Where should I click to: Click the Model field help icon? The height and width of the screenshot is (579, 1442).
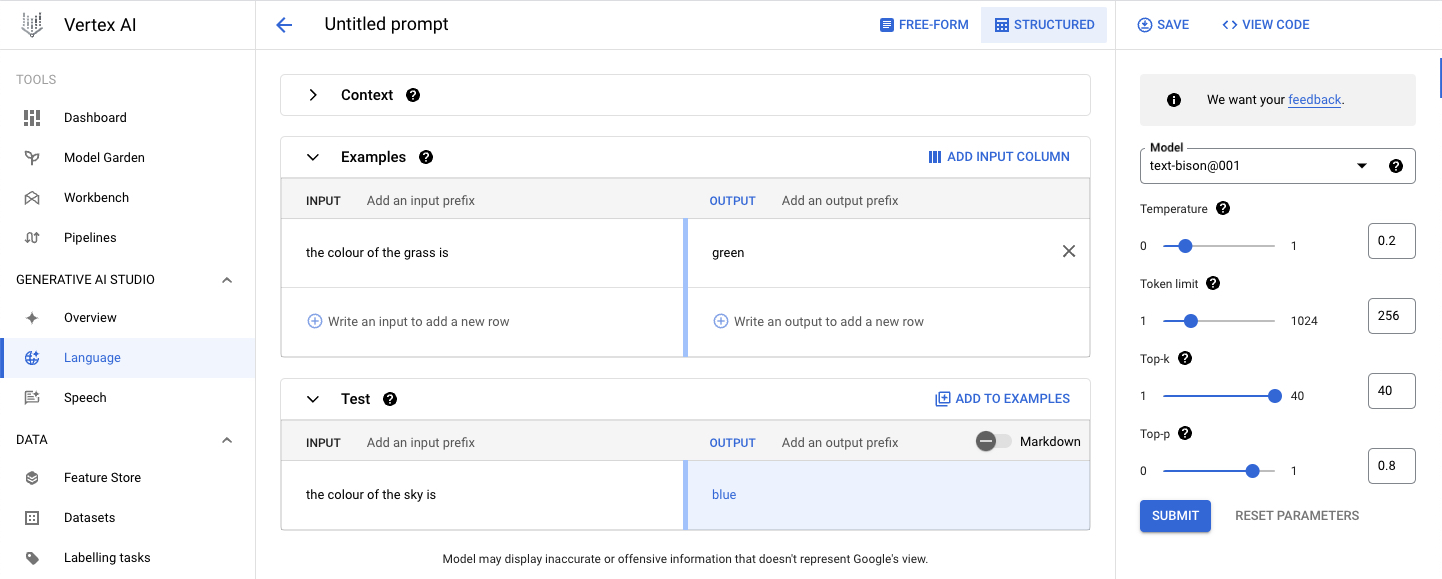click(1396, 166)
